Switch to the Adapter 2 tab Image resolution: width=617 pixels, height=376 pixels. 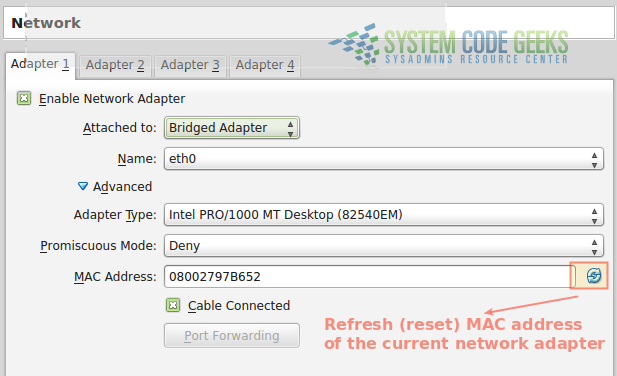tap(115, 65)
